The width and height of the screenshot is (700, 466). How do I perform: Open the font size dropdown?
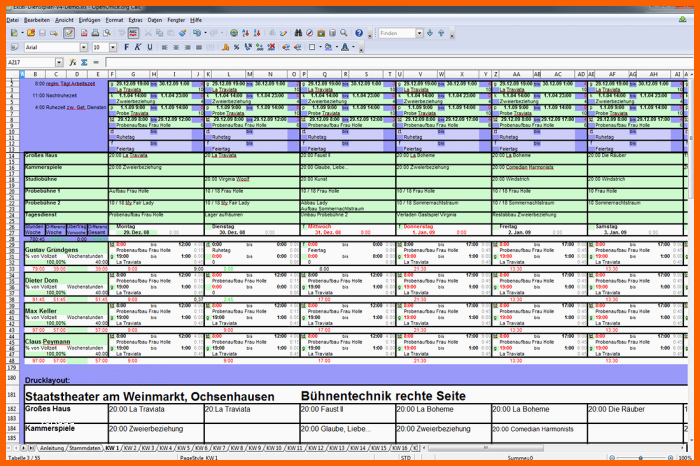tap(111, 47)
